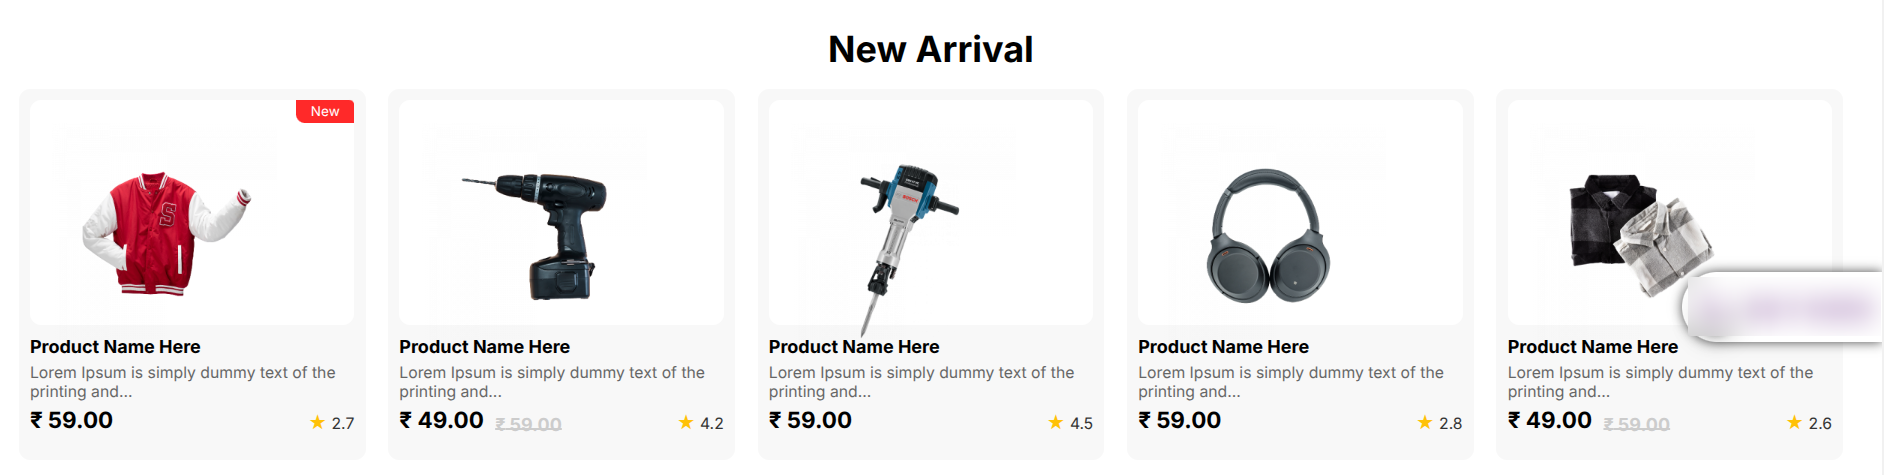Click the red New badge on jacket card

(x=325, y=111)
